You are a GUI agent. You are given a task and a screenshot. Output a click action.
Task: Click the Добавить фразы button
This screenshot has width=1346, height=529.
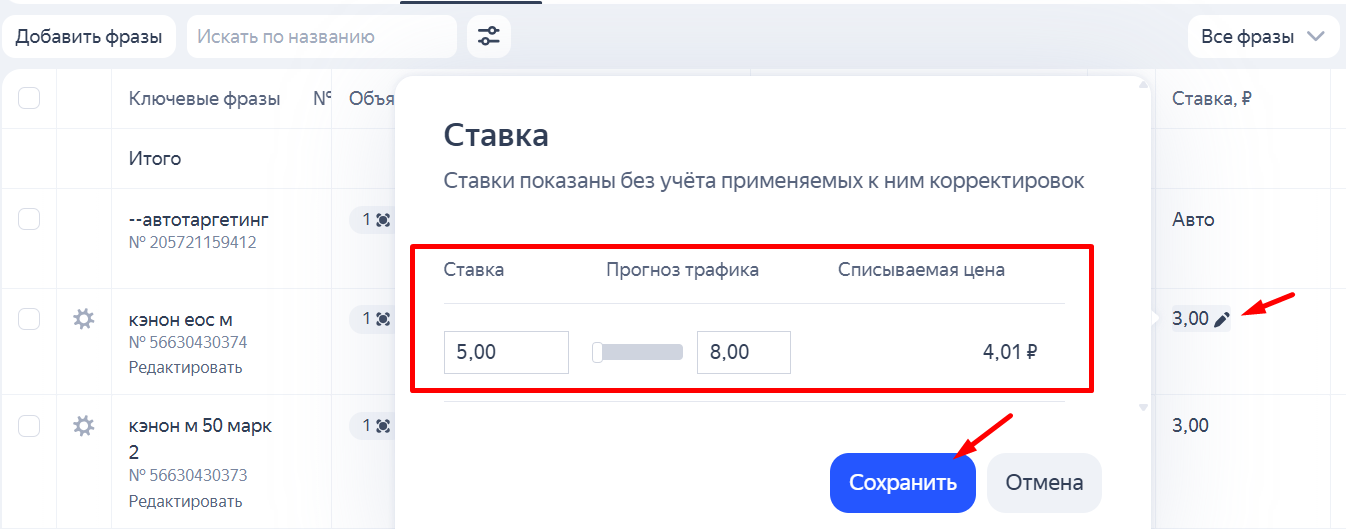tap(89, 37)
